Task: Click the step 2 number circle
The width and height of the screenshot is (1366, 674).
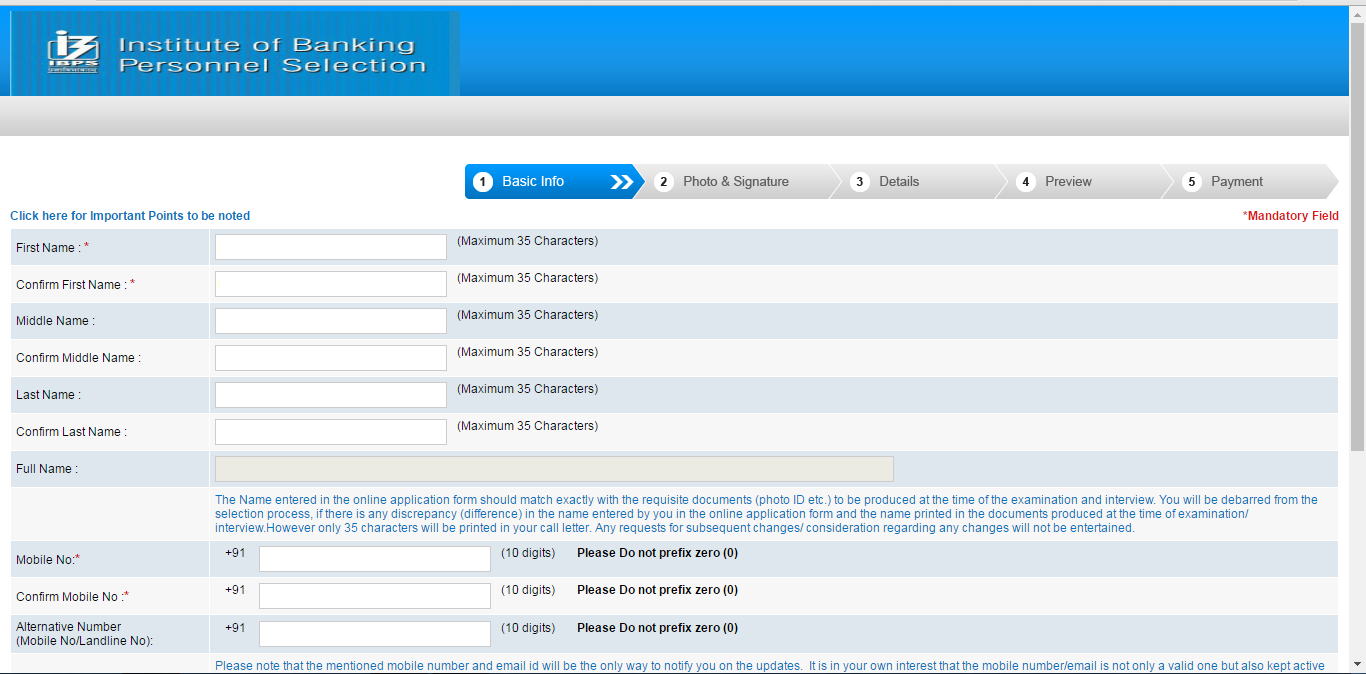Action: 663,182
